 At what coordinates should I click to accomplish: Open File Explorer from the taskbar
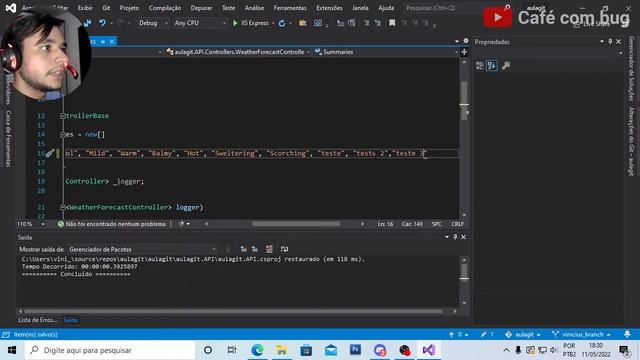282,350
